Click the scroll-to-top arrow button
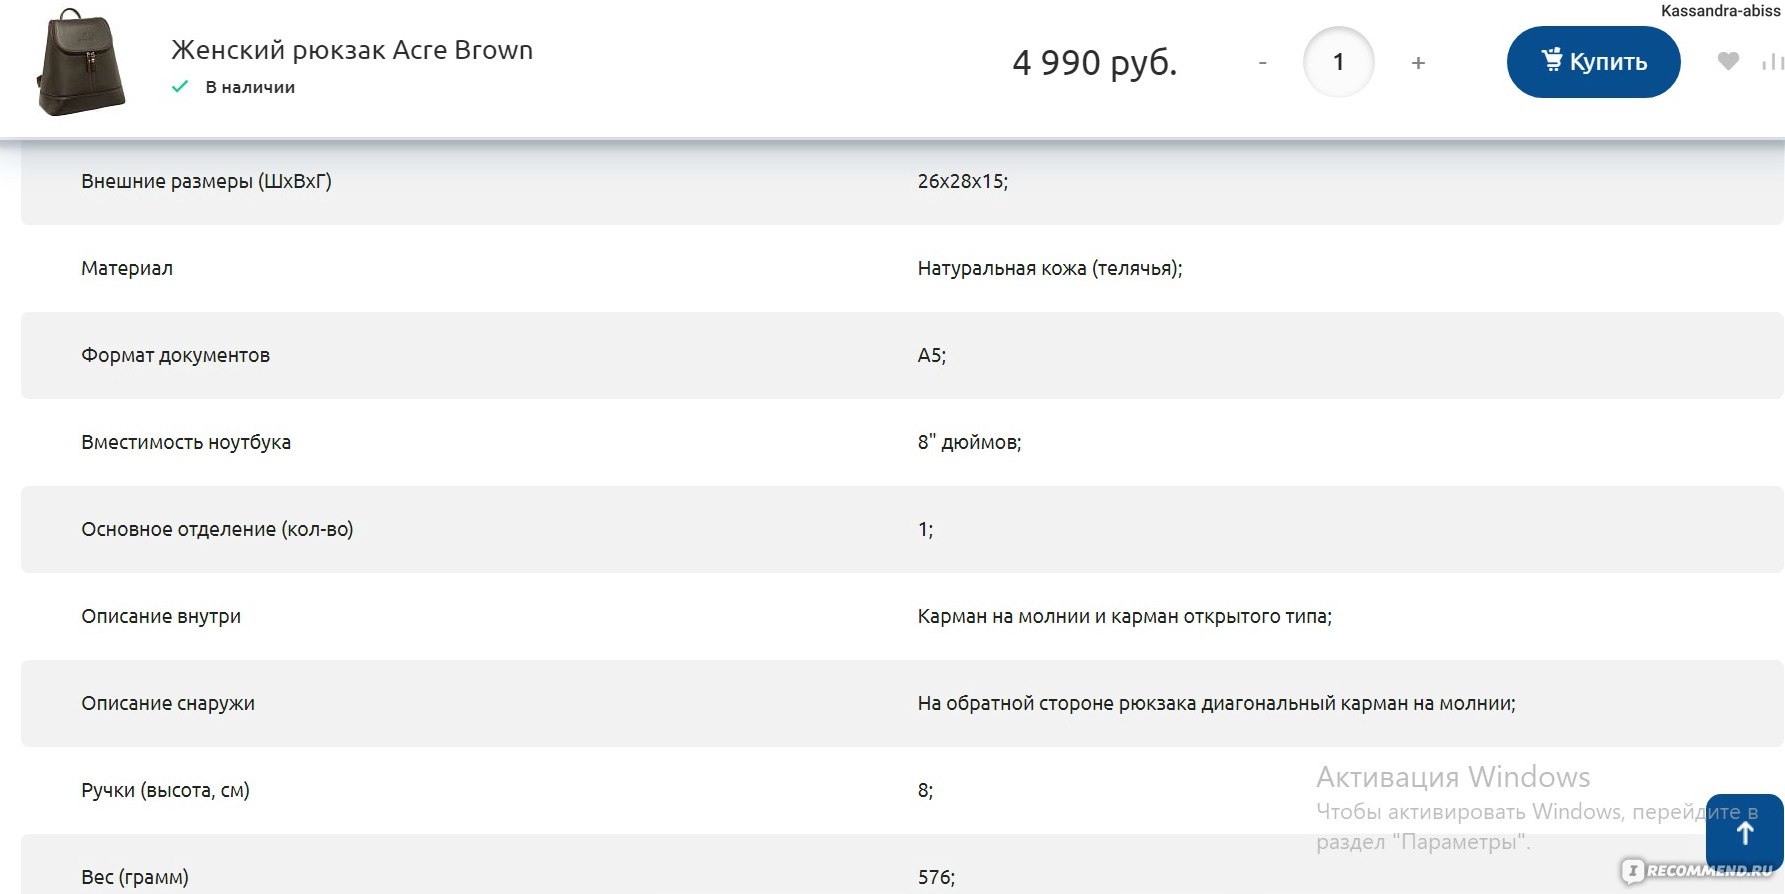 point(1745,833)
